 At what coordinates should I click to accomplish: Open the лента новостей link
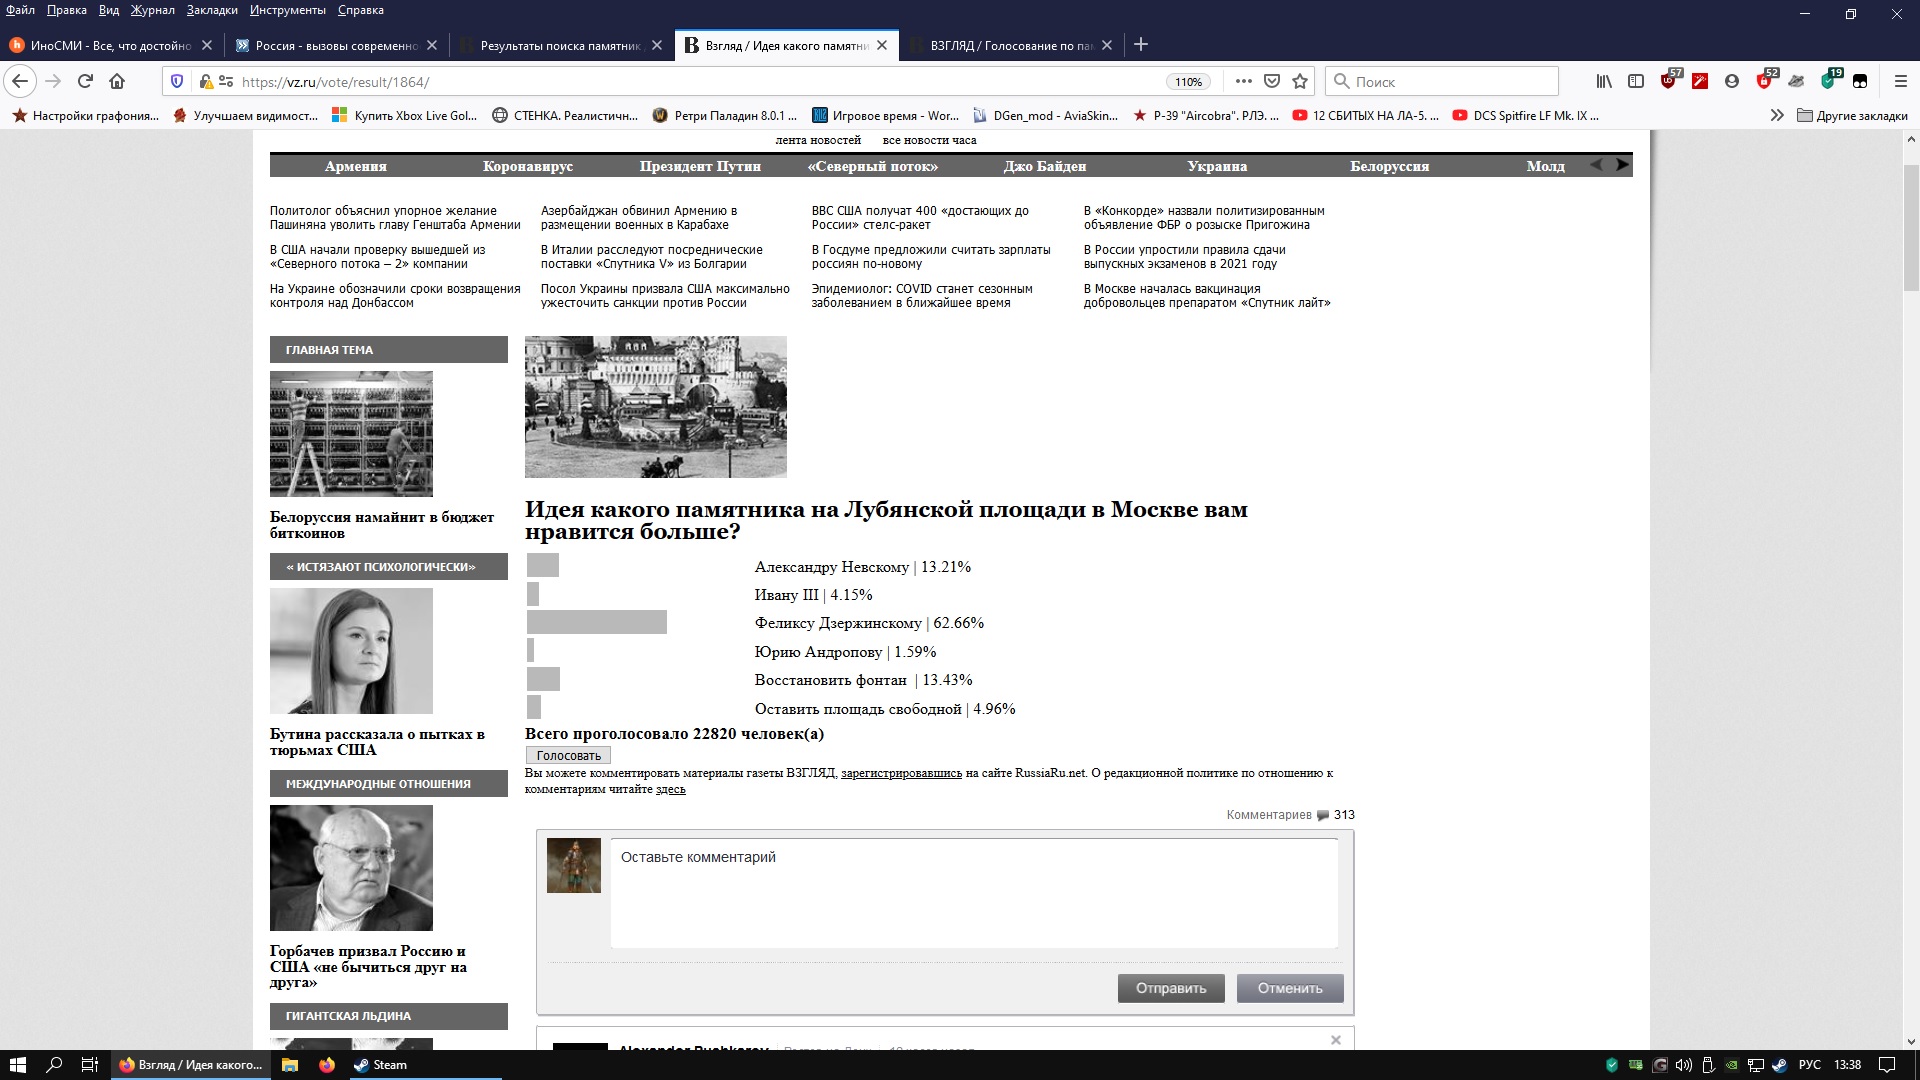tap(818, 140)
